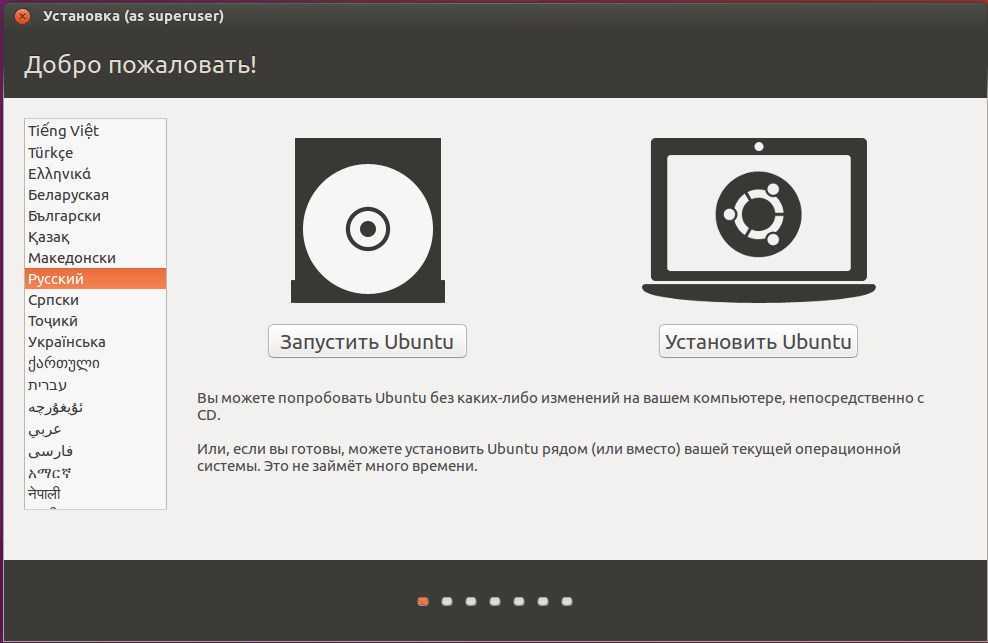Select ქართული Georgian language
The height and width of the screenshot is (643, 988).
pyautogui.click(x=95, y=363)
